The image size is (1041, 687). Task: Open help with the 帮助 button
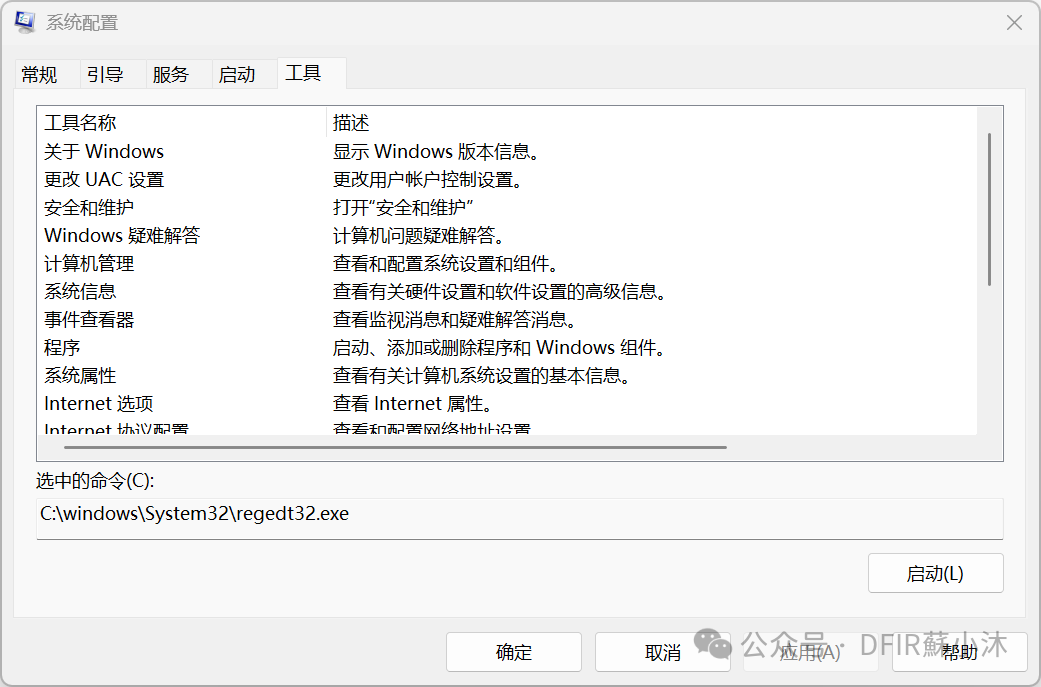(960, 652)
